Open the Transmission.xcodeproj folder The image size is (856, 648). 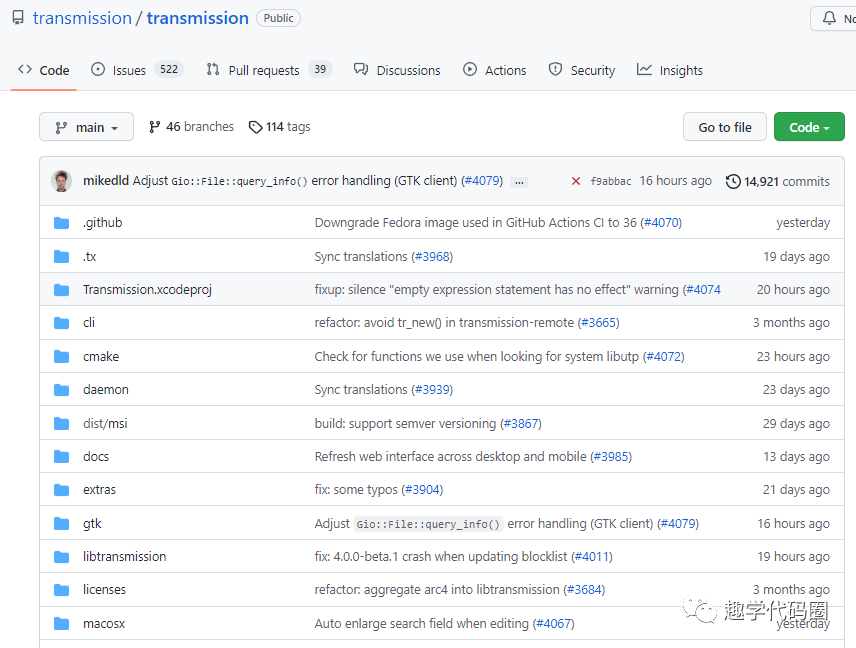[147, 290]
